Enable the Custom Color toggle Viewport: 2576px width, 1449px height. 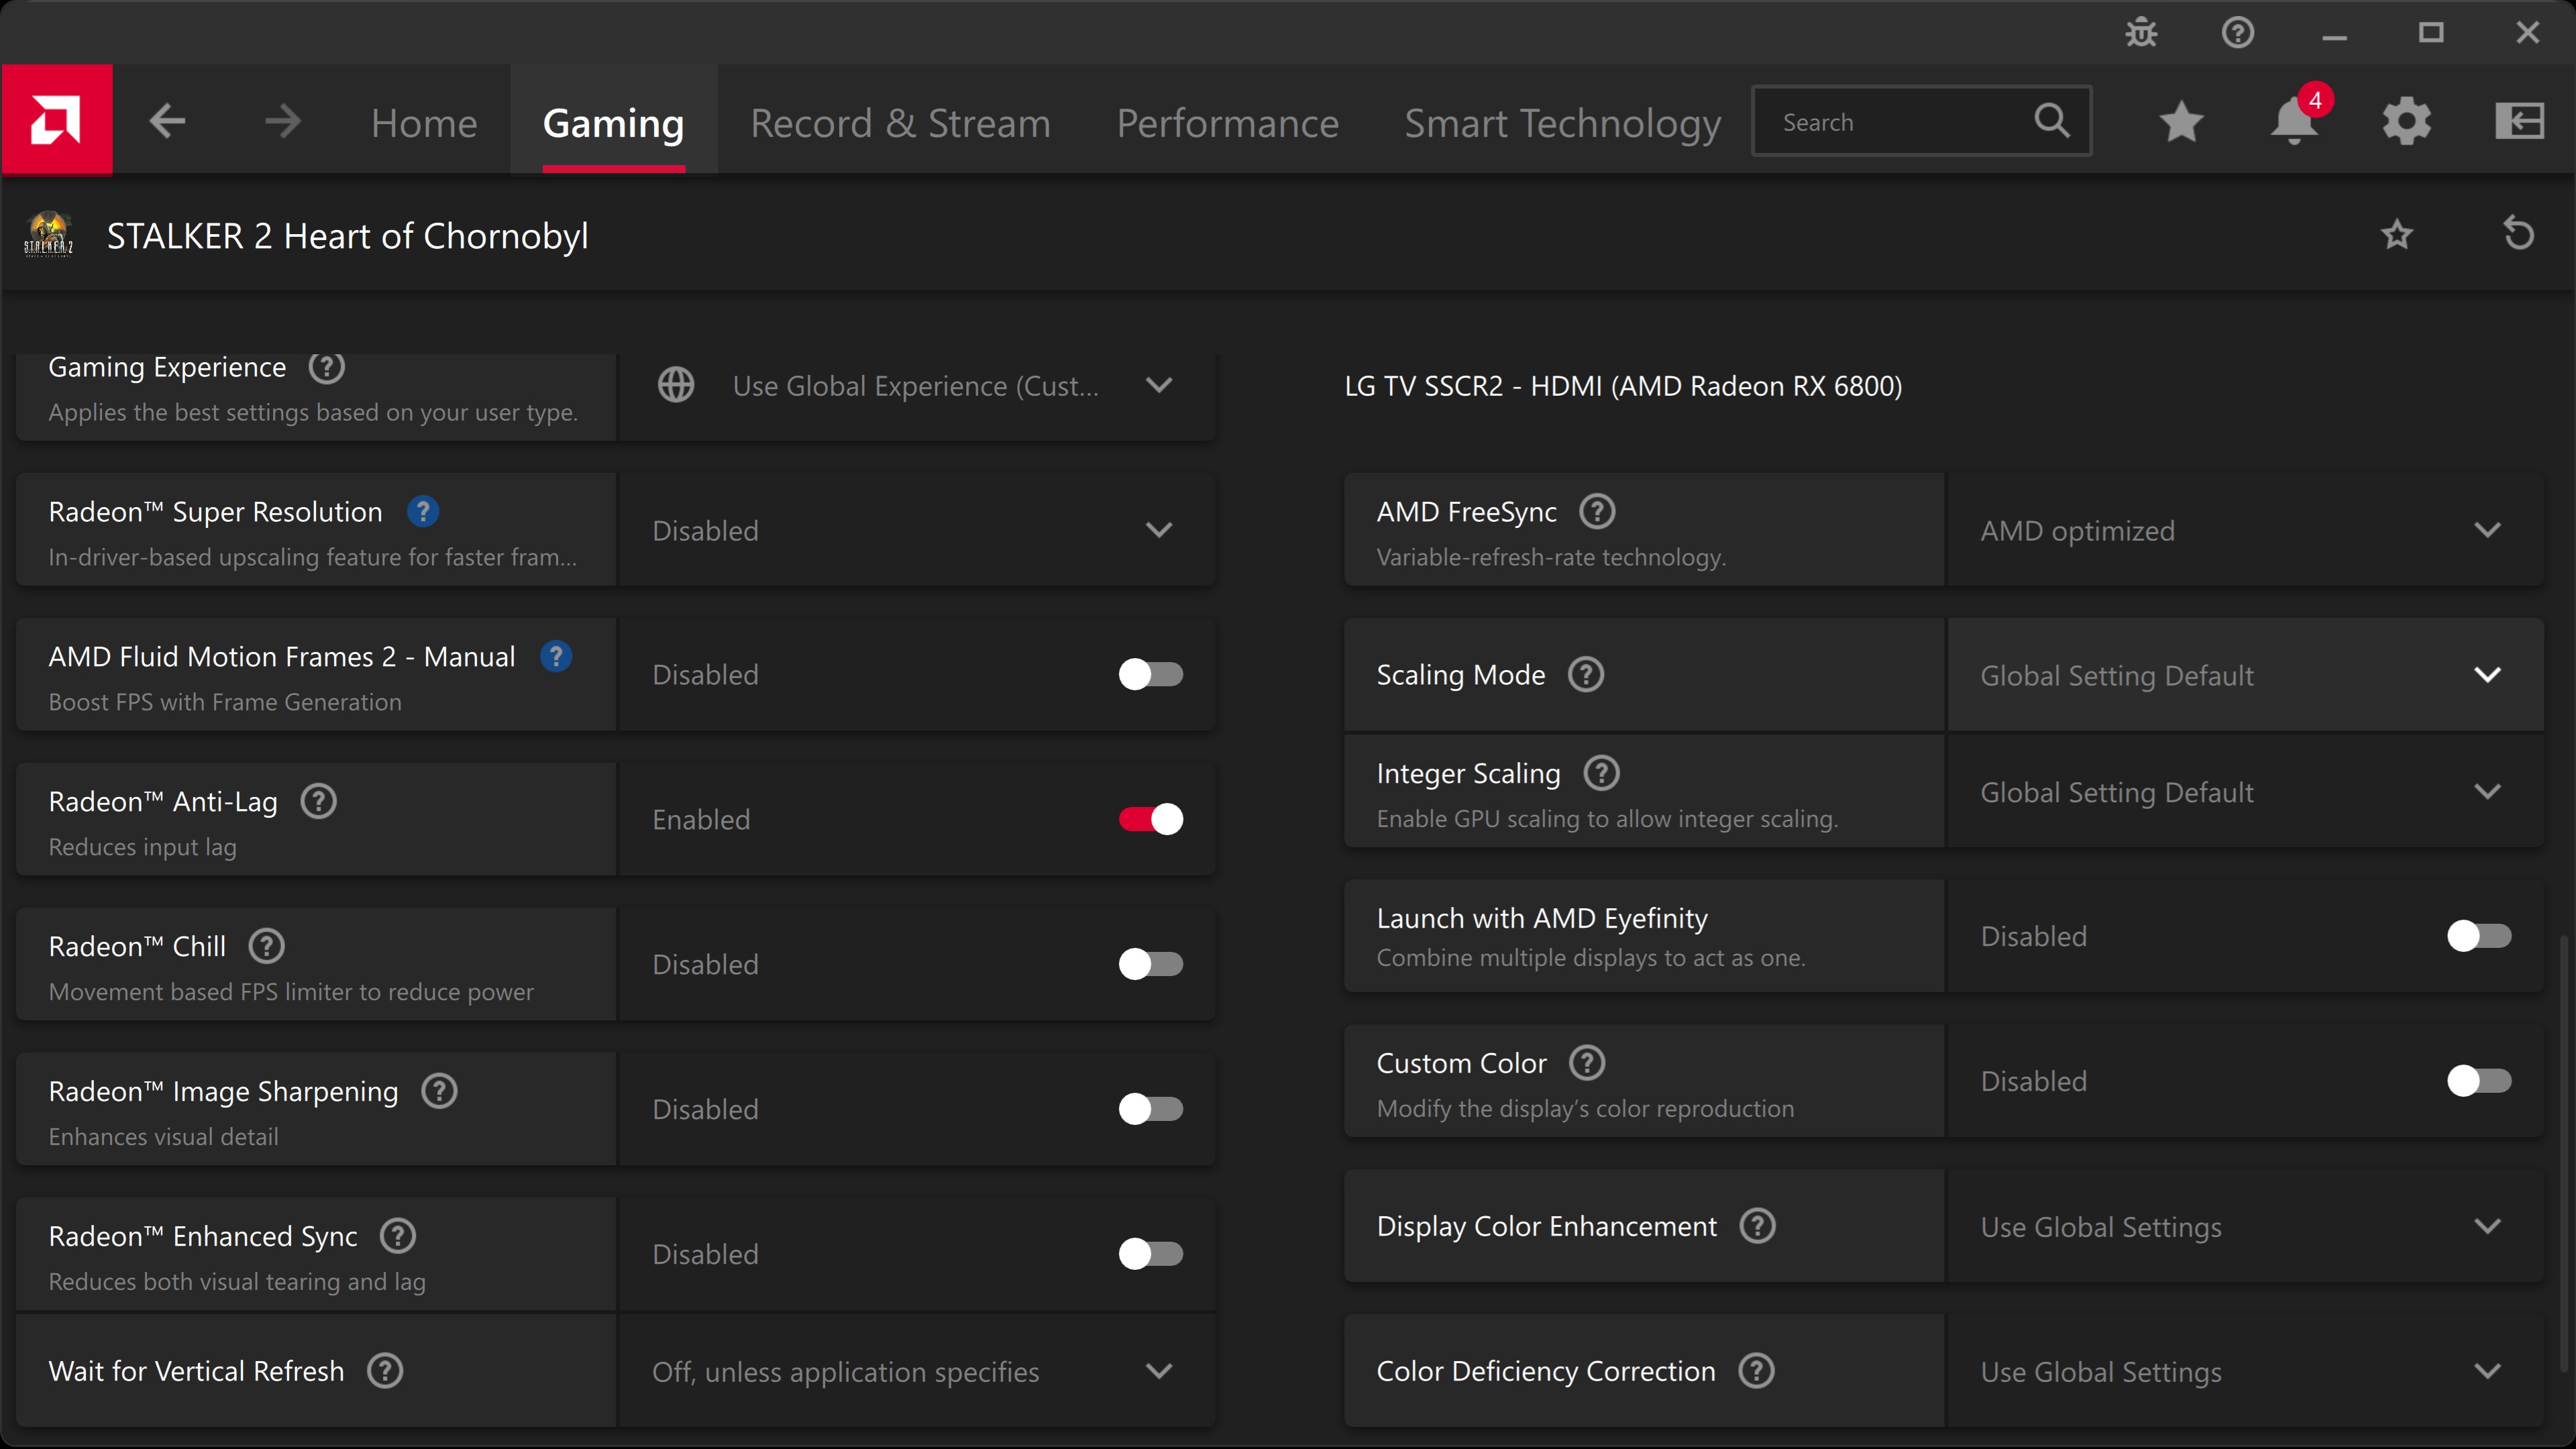coord(2479,1082)
